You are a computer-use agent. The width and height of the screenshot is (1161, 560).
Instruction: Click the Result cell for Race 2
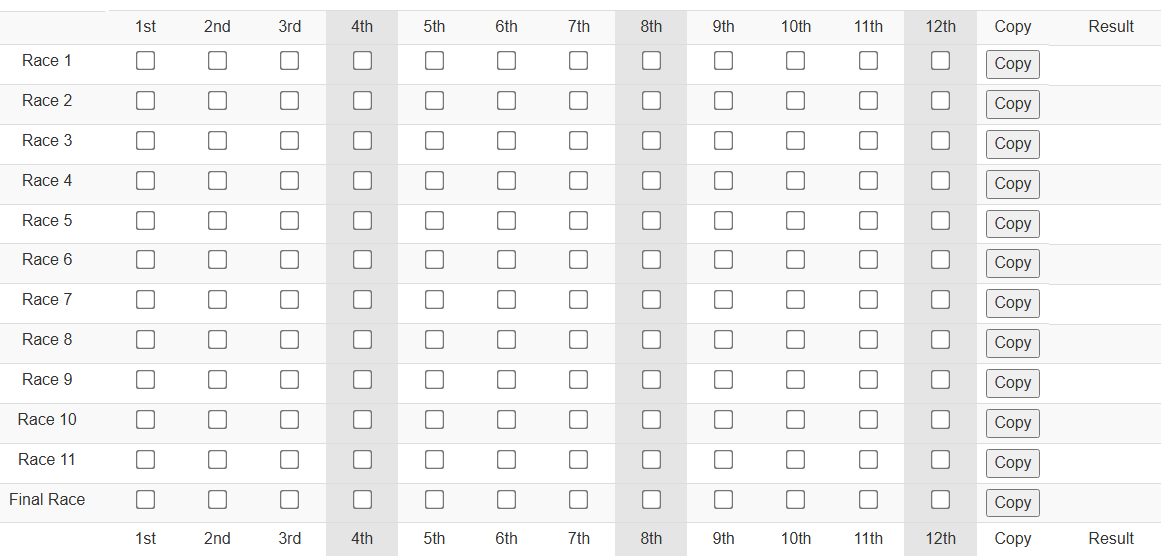[x=1110, y=104]
